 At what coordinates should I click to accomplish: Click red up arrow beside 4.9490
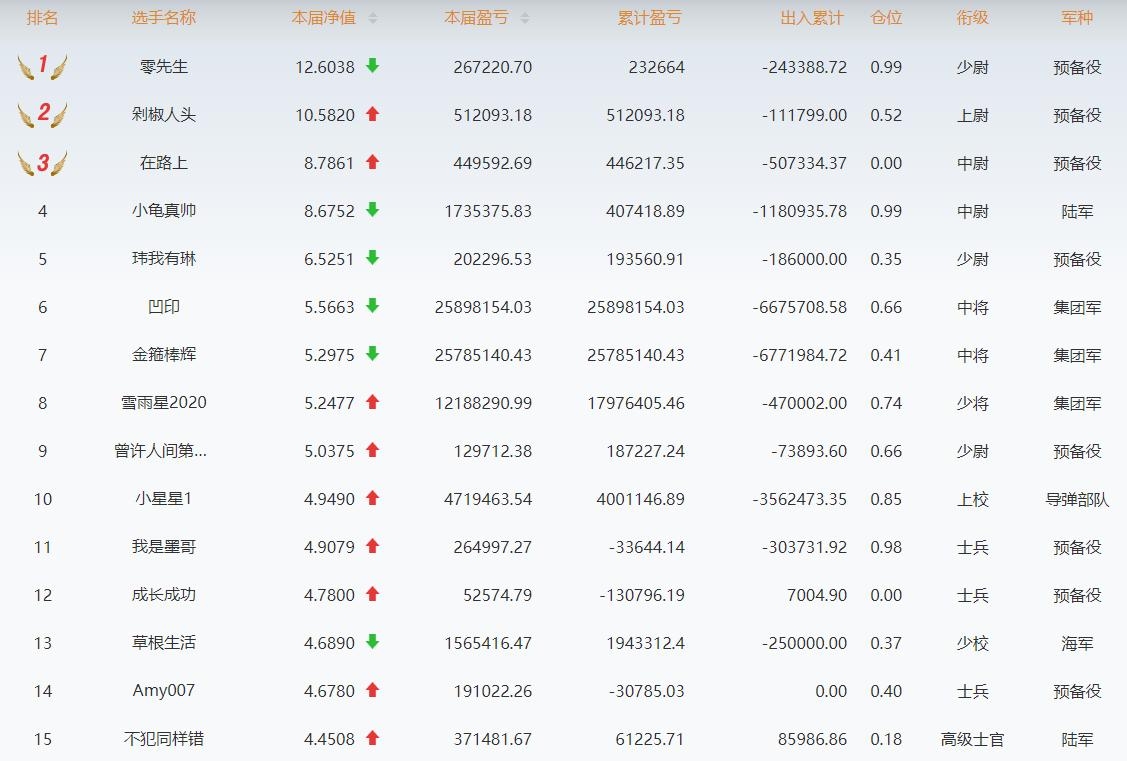[x=372, y=498]
